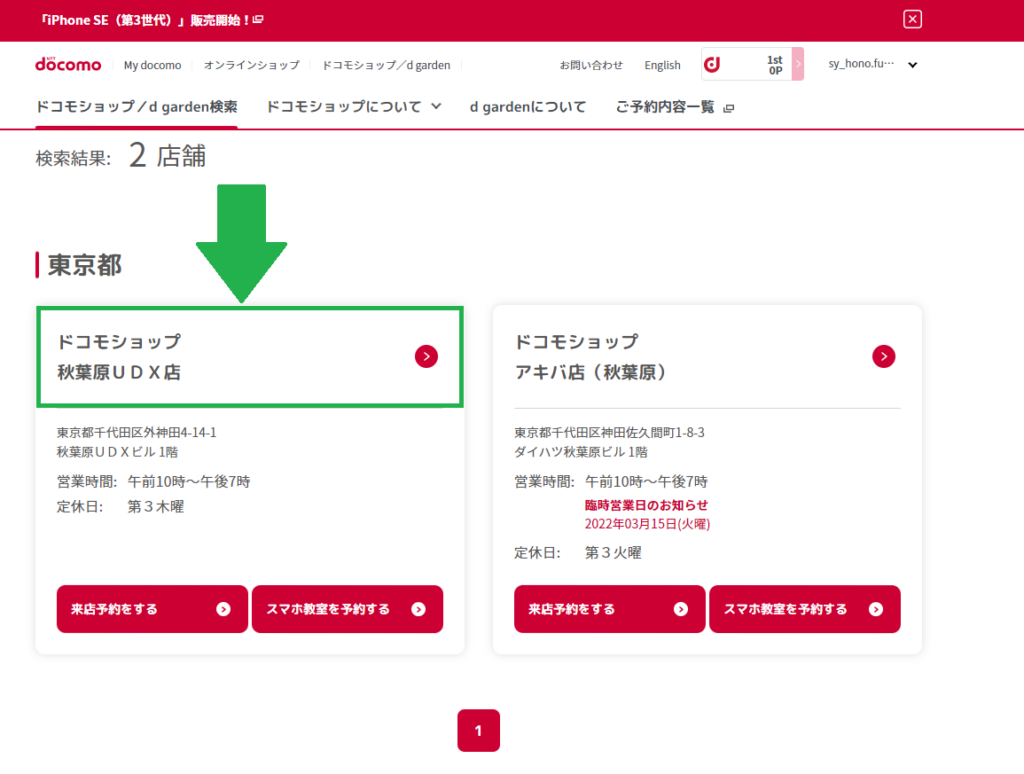1024x774 pixels.
Task: Click arrow icon on アキバ店 来店予約 button
Action: pyautogui.click(x=680, y=609)
